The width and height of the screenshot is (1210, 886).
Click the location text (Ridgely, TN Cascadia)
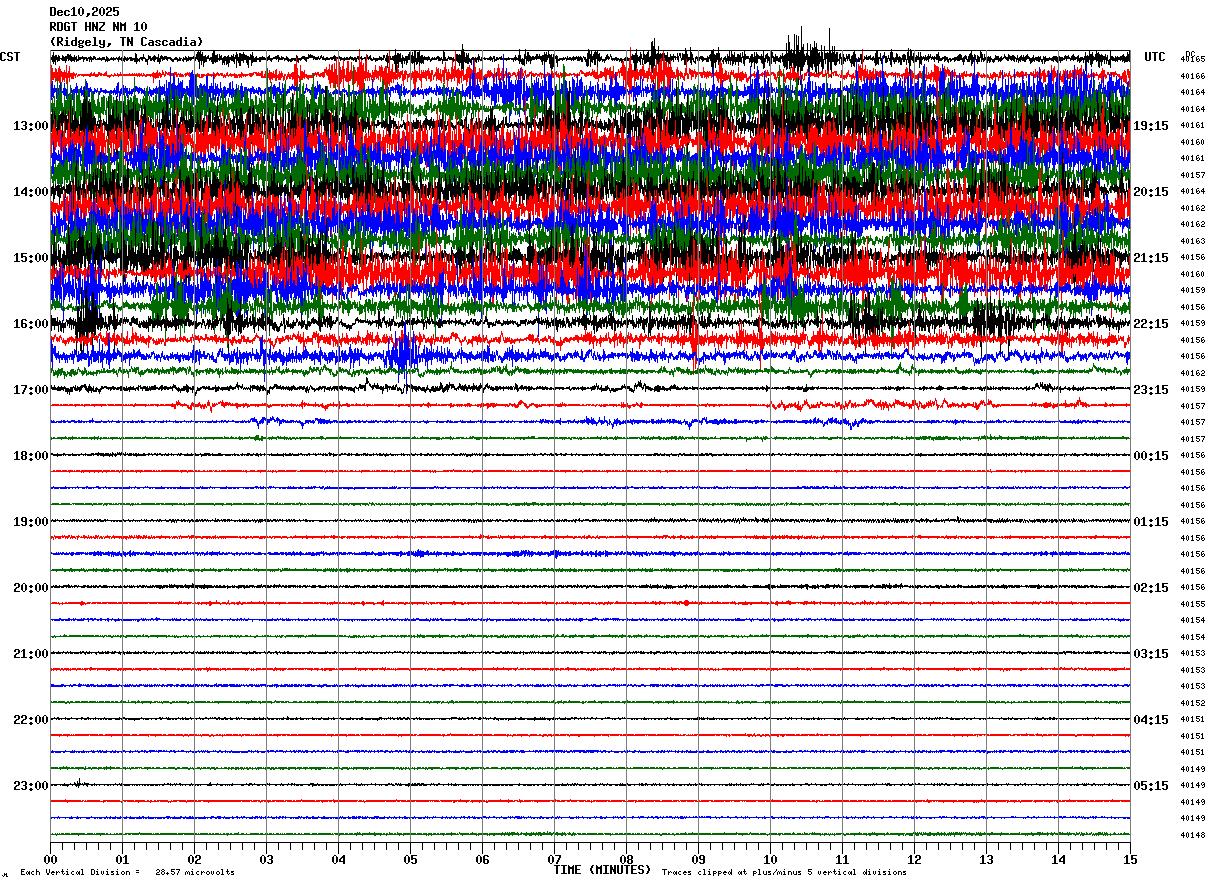click(x=126, y=42)
